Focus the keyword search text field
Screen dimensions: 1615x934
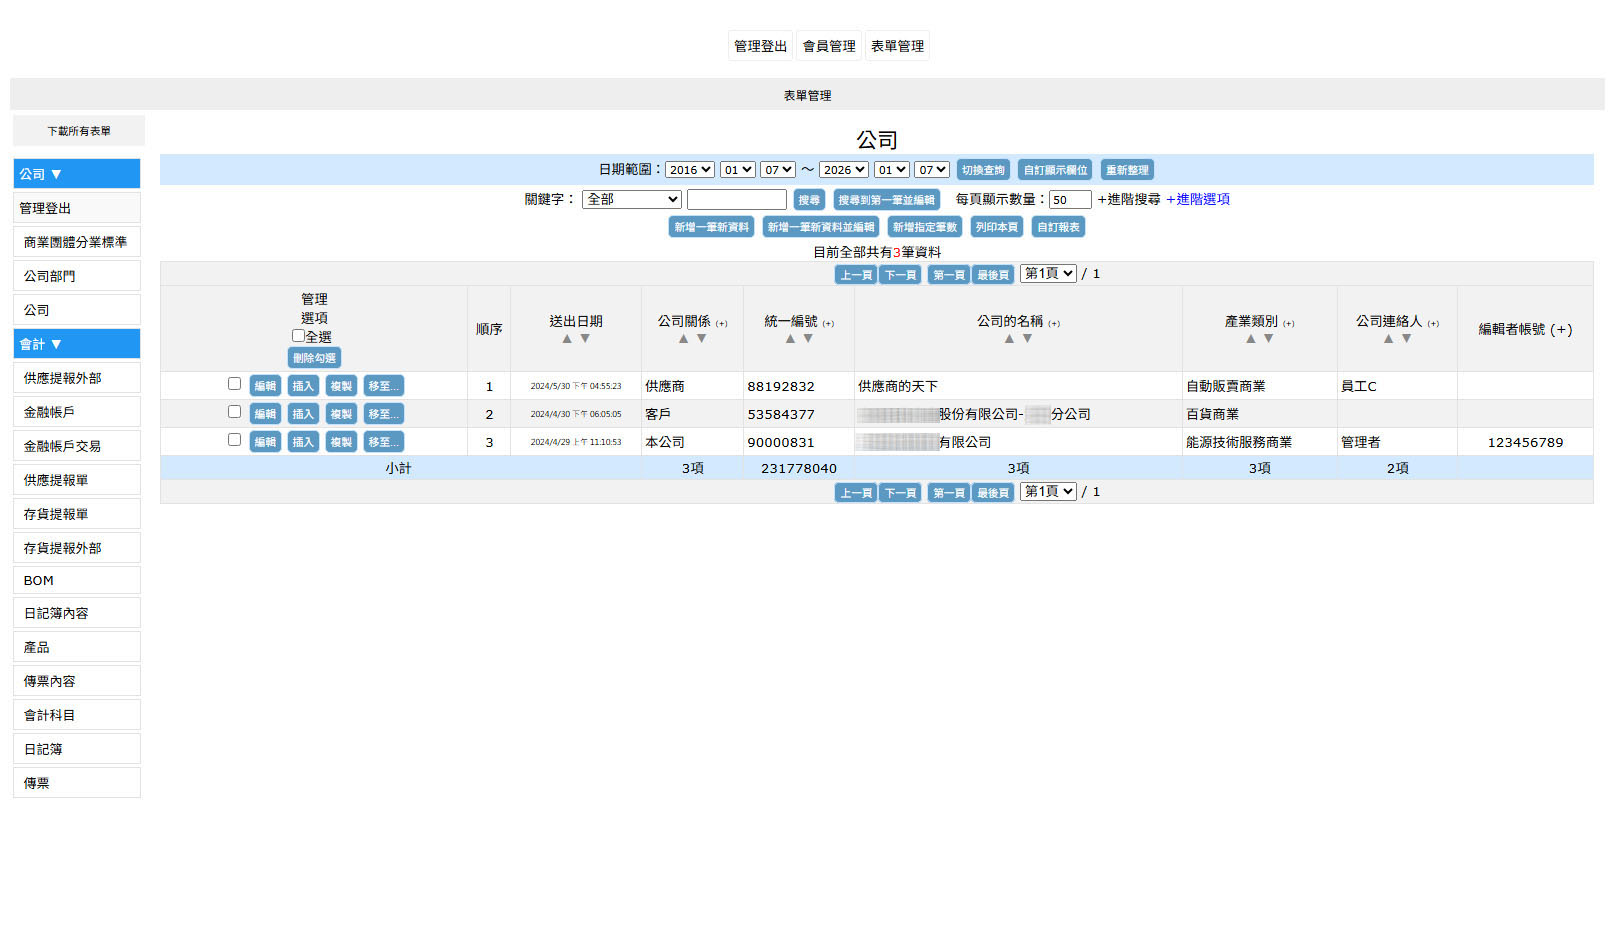click(737, 200)
